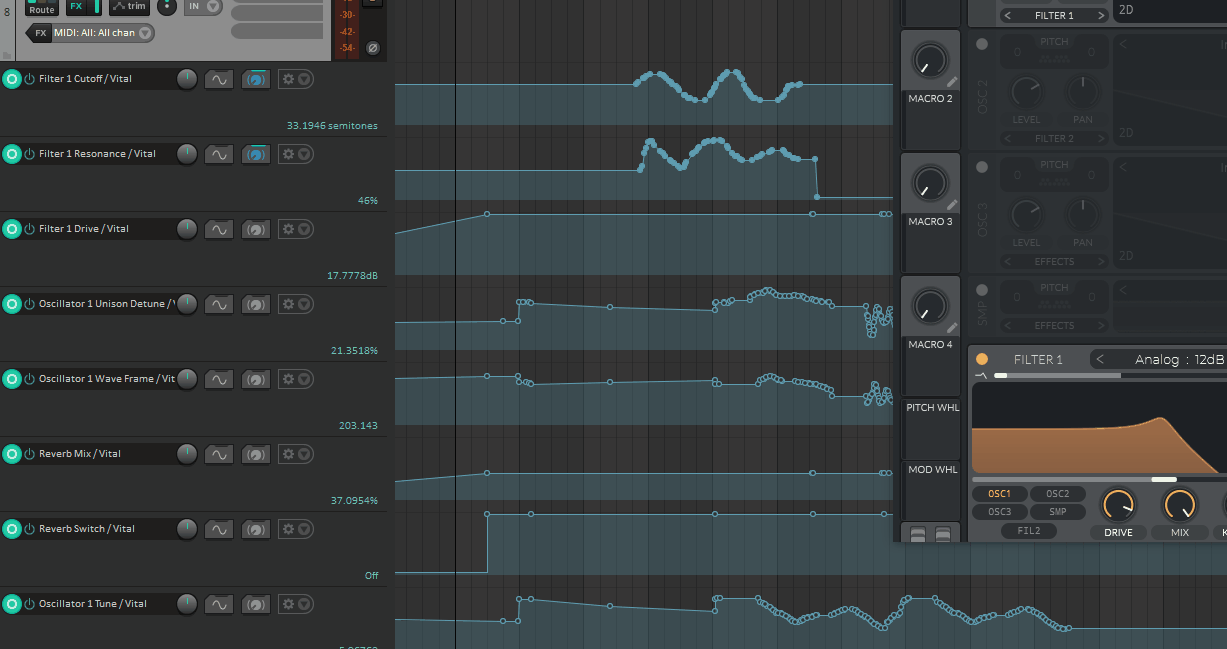Click the input FX button beside MIDI: All
This screenshot has width=1227, height=649.
coord(40,33)
